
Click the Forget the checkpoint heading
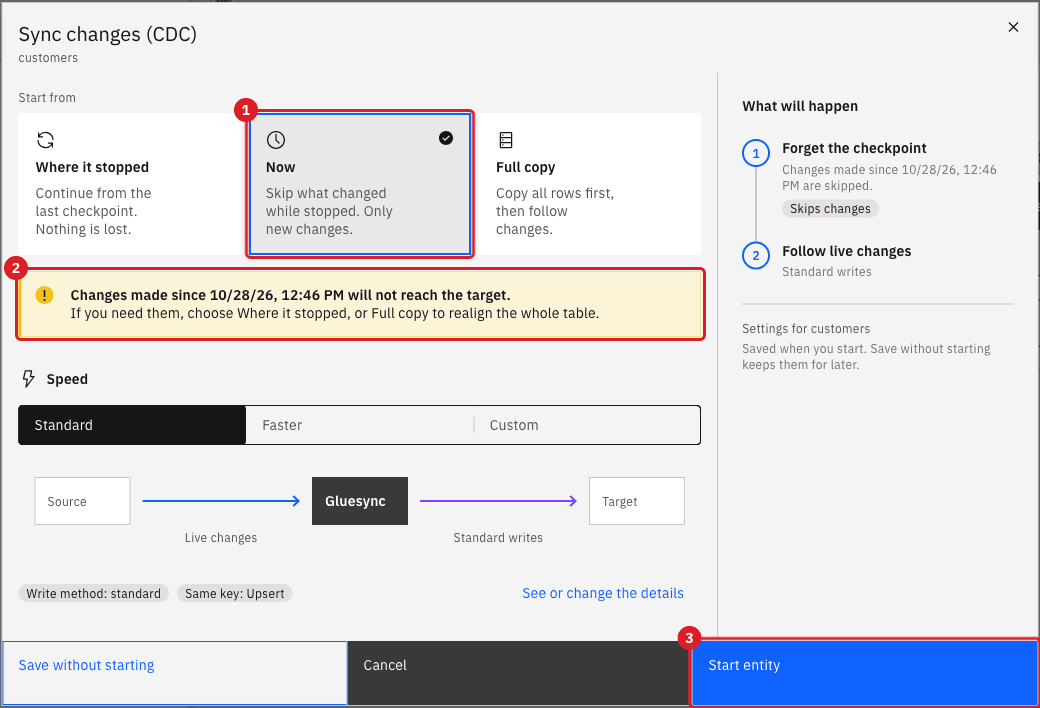(854, 148)
